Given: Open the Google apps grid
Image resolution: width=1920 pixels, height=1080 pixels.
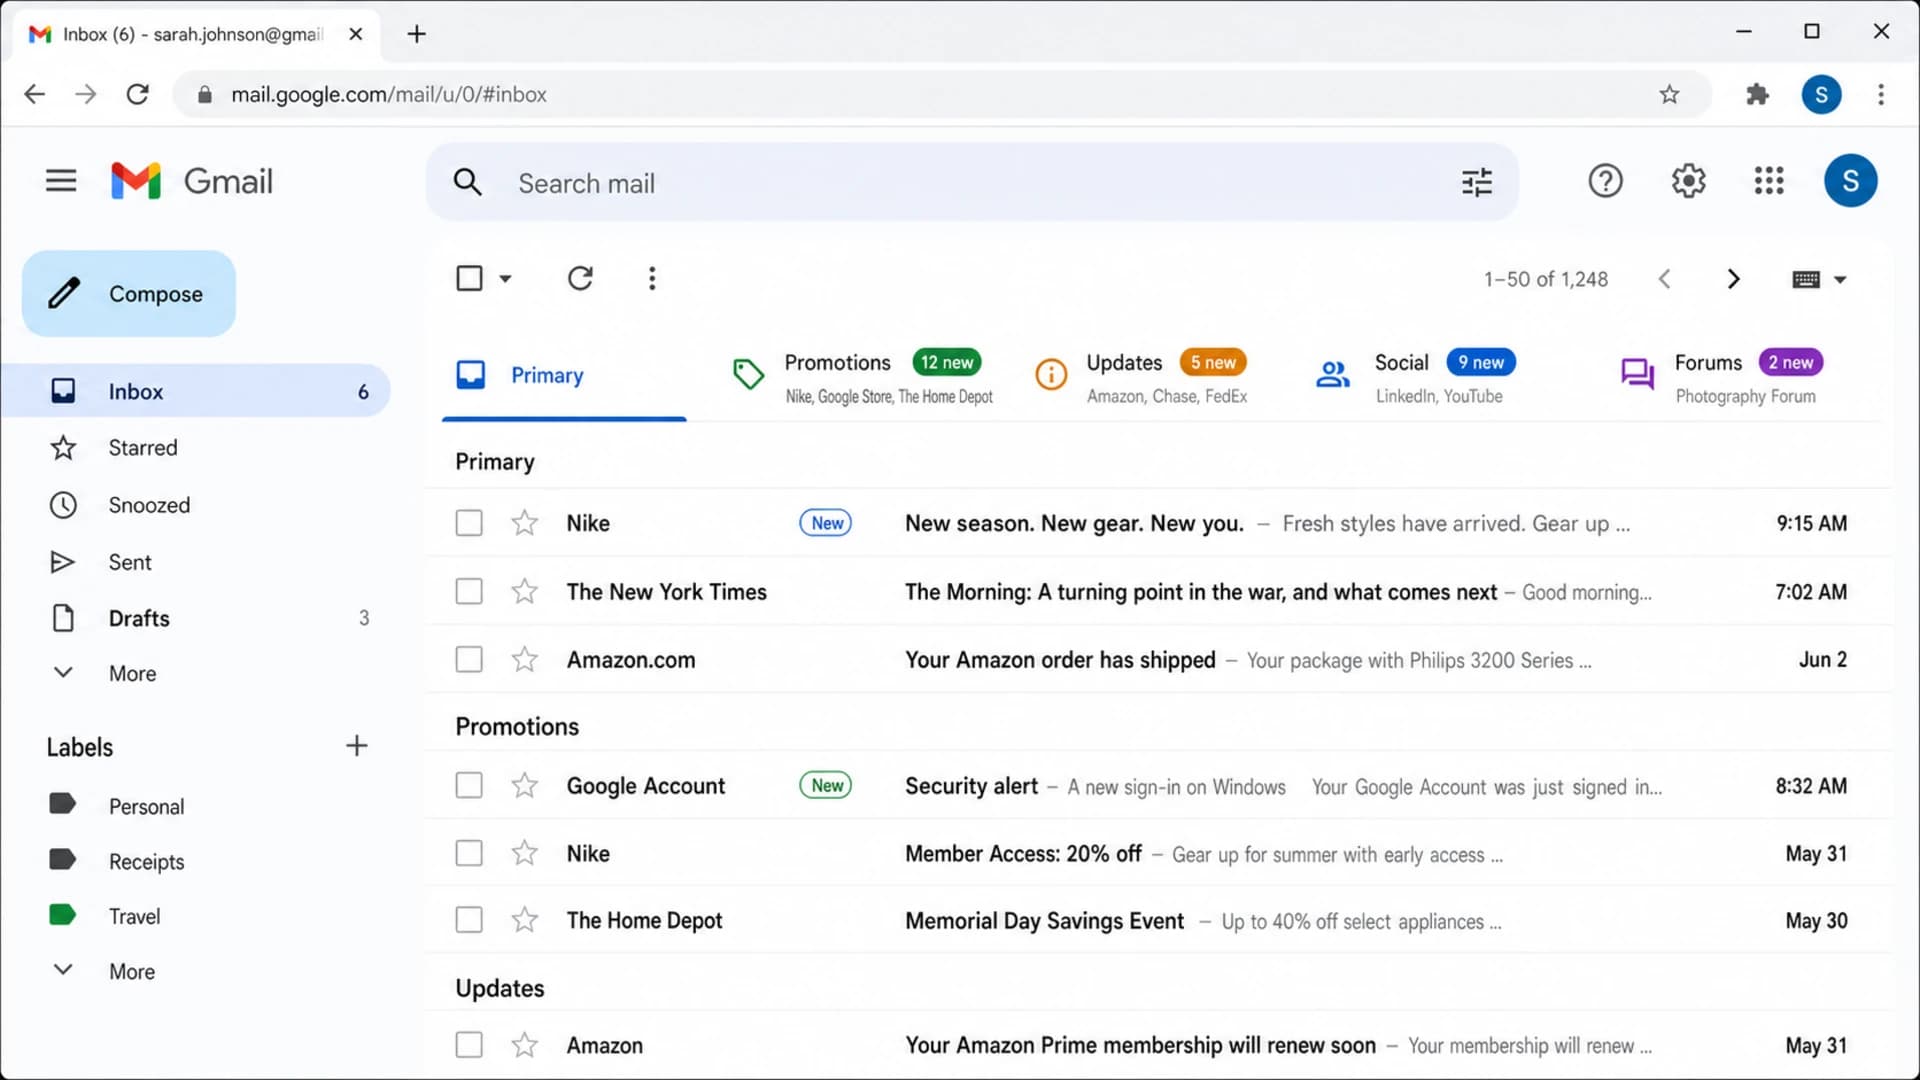Looking at the screenshot, I should [x=1769, y=181].
